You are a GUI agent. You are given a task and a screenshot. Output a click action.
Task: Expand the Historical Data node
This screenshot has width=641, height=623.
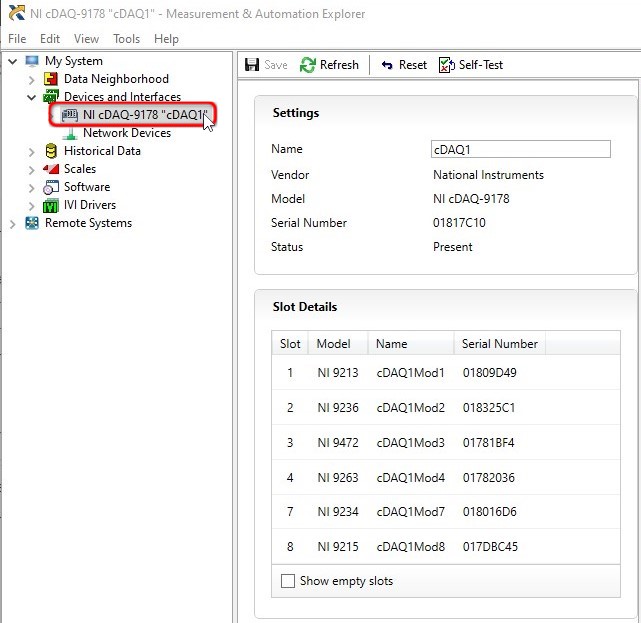(31, 152)
